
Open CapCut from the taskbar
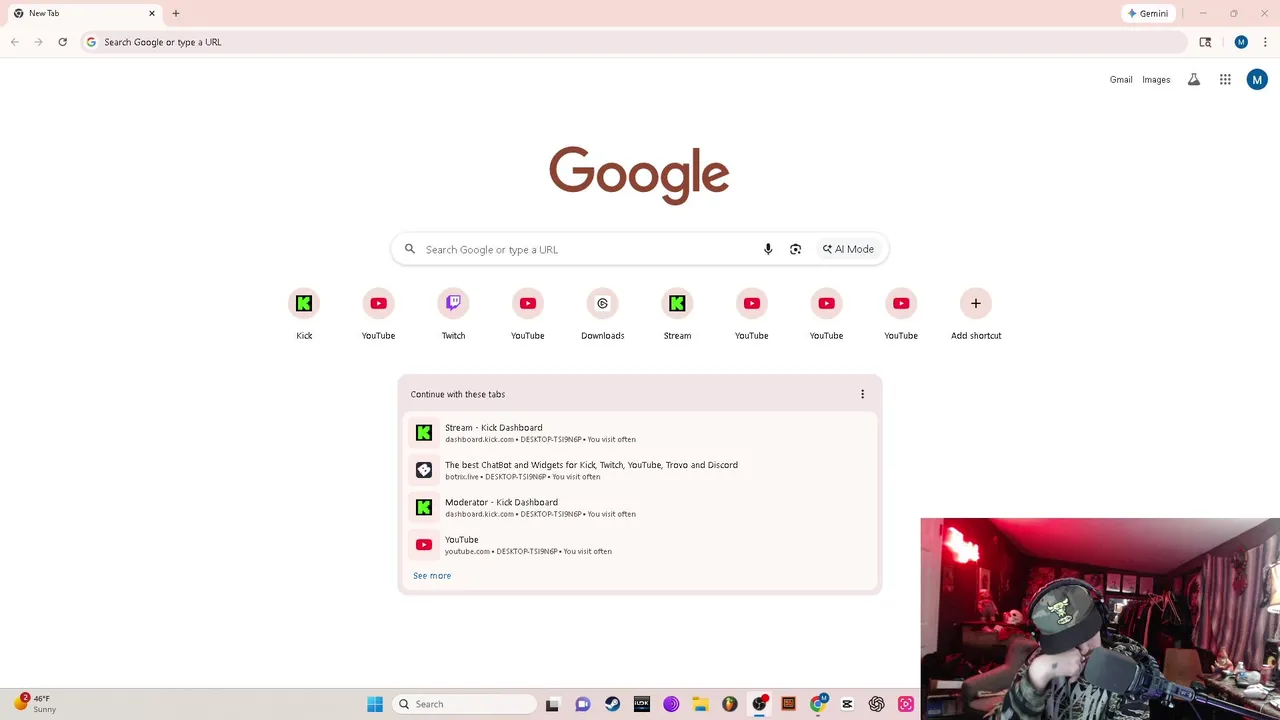[x=847, y=704]
